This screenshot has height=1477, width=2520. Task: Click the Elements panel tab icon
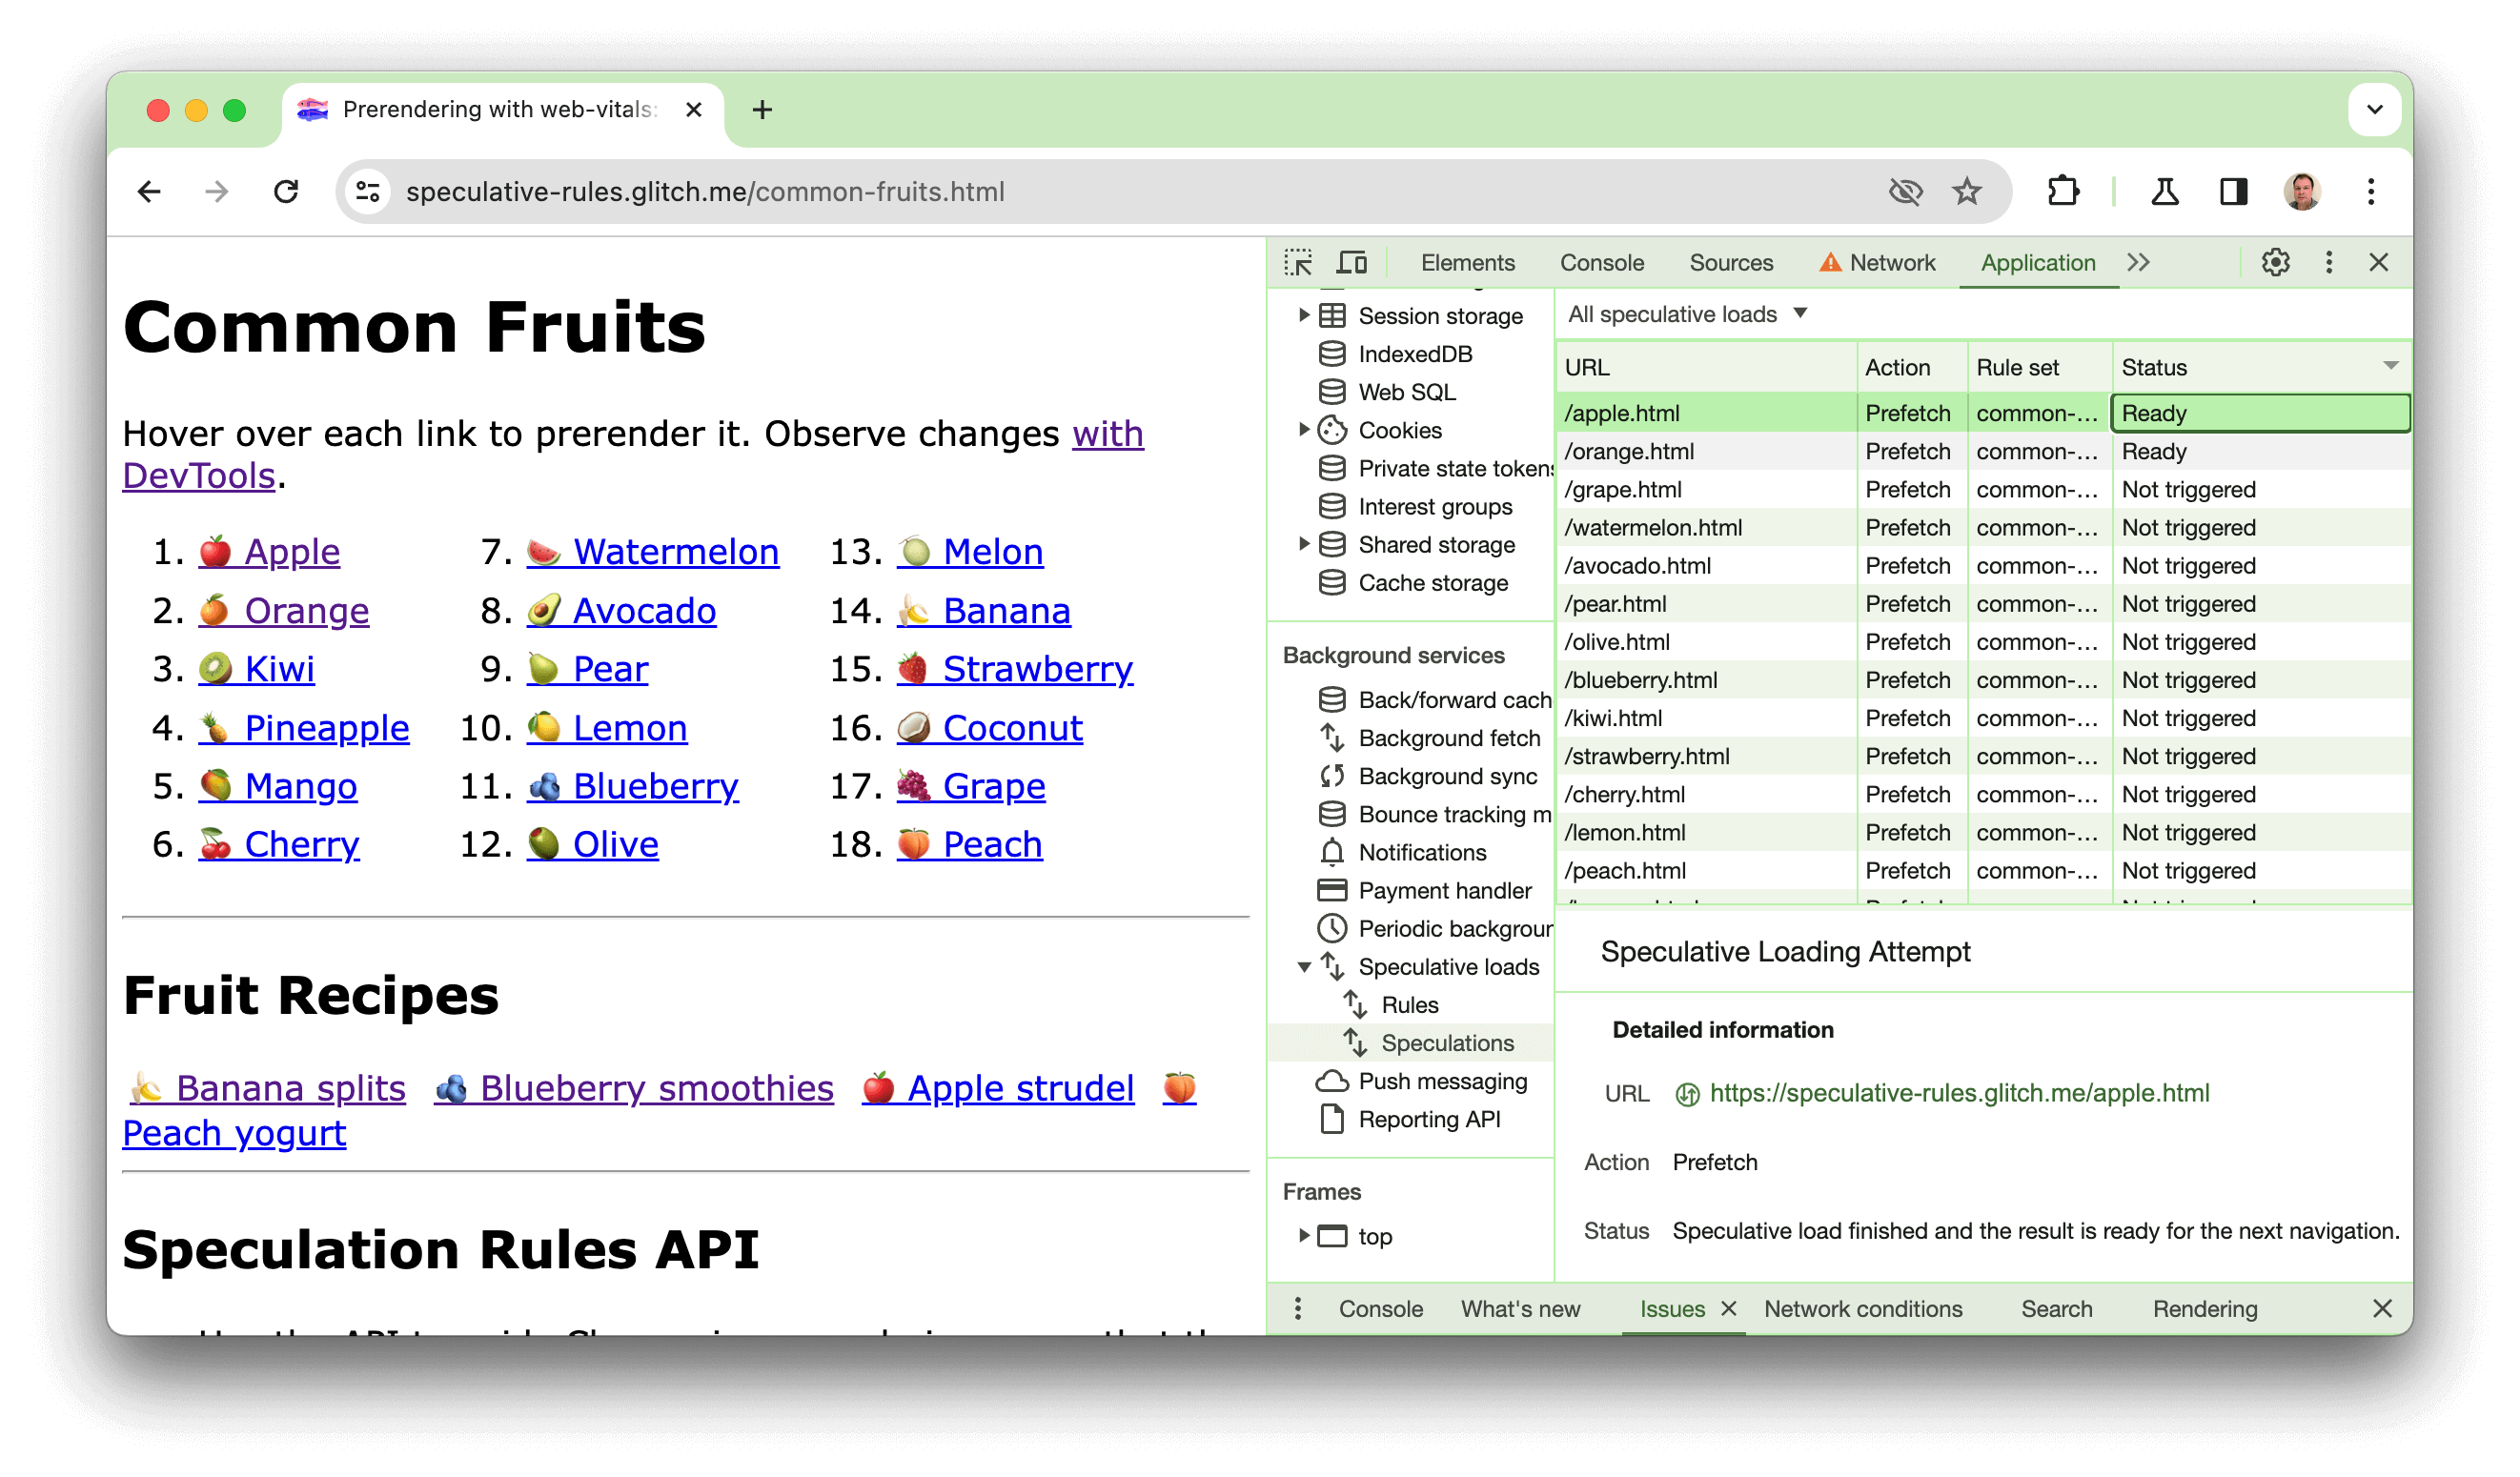1470,260
